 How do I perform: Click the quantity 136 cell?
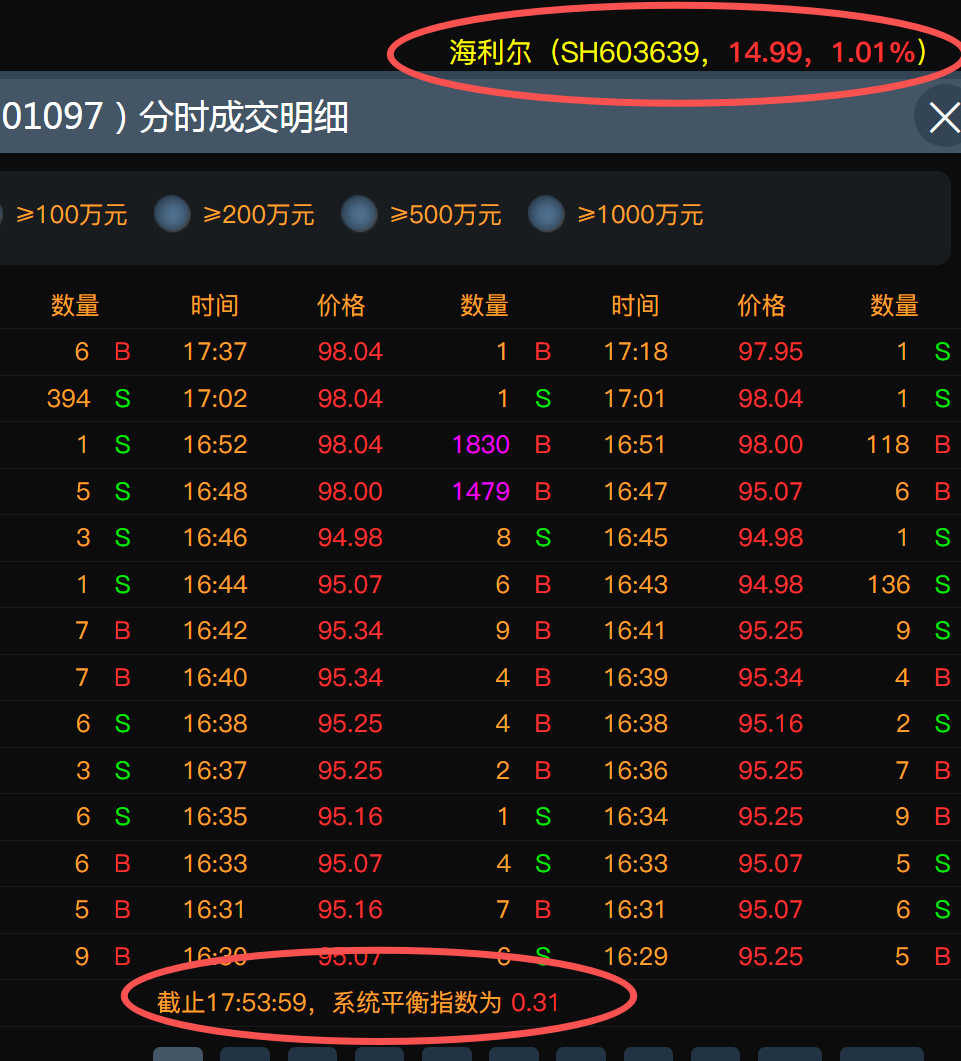tap(889, 584)
